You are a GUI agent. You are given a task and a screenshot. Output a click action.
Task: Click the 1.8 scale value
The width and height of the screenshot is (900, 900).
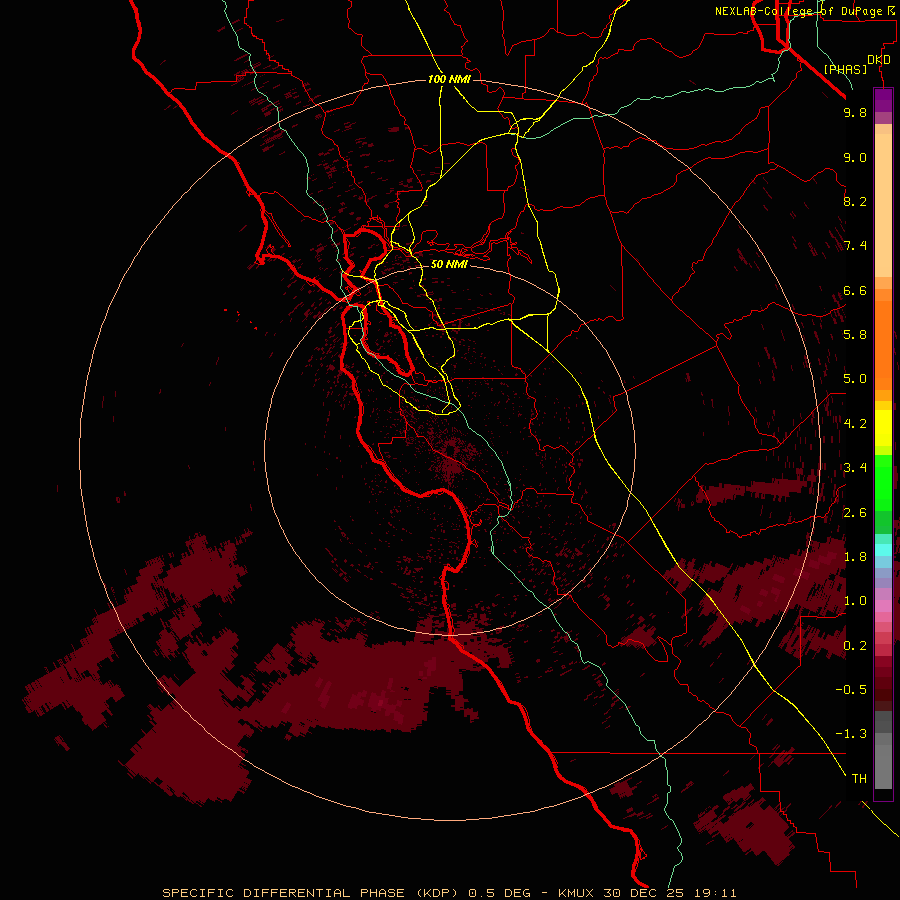click(855, 557)
